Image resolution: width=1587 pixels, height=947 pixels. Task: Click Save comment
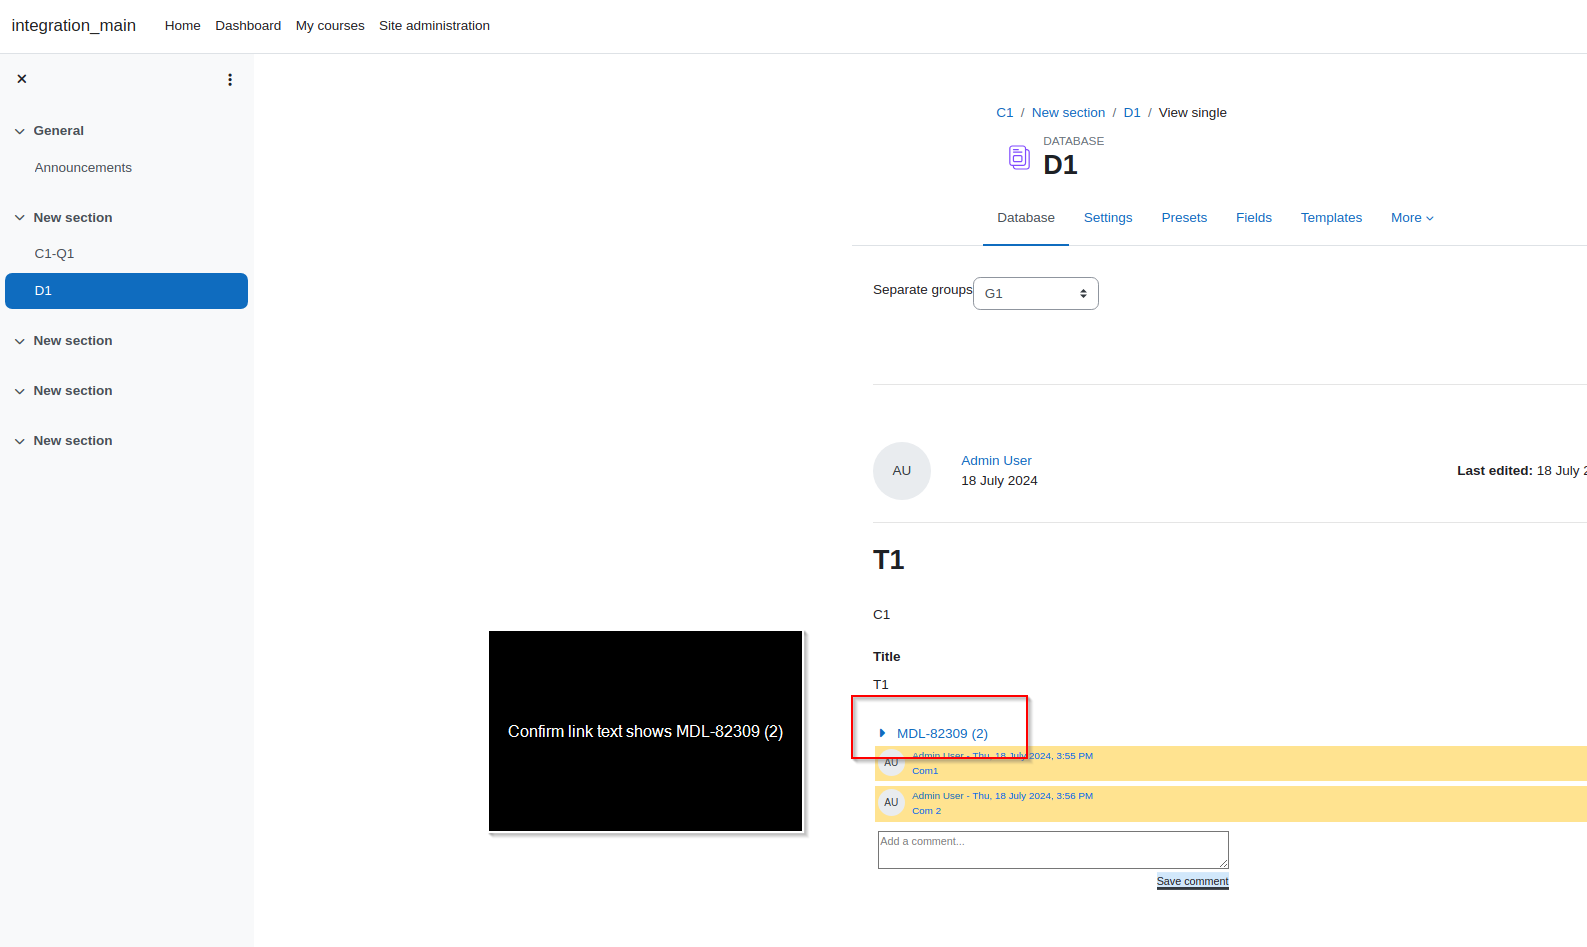tap(1192, 881)
